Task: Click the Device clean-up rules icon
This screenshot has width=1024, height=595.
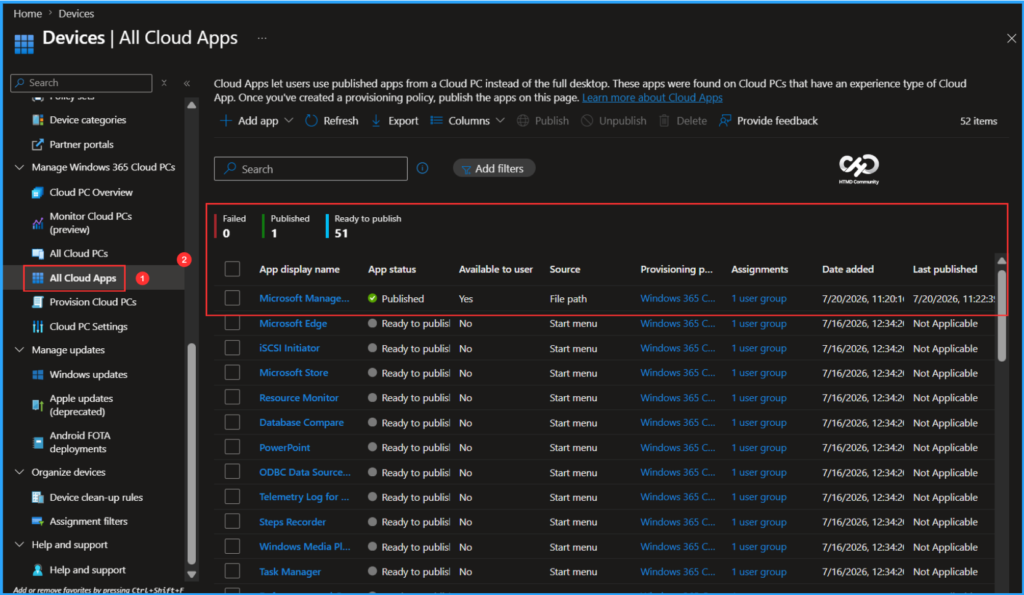Action: tap(38, 498)
